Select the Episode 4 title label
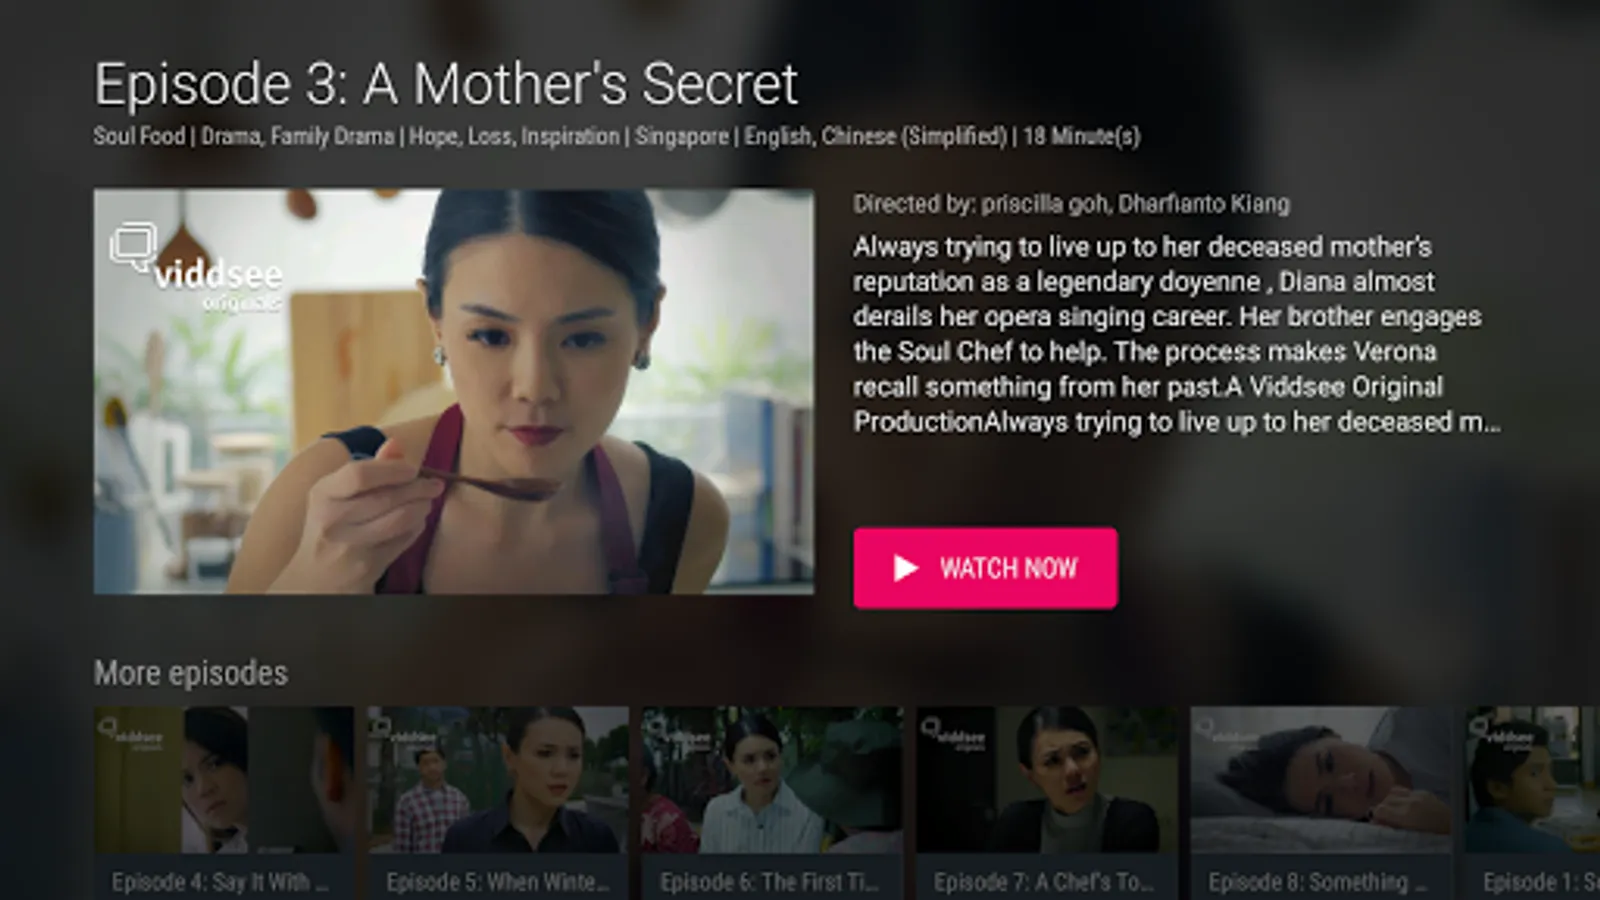The image size is (1600, 900). pos(220,882)
